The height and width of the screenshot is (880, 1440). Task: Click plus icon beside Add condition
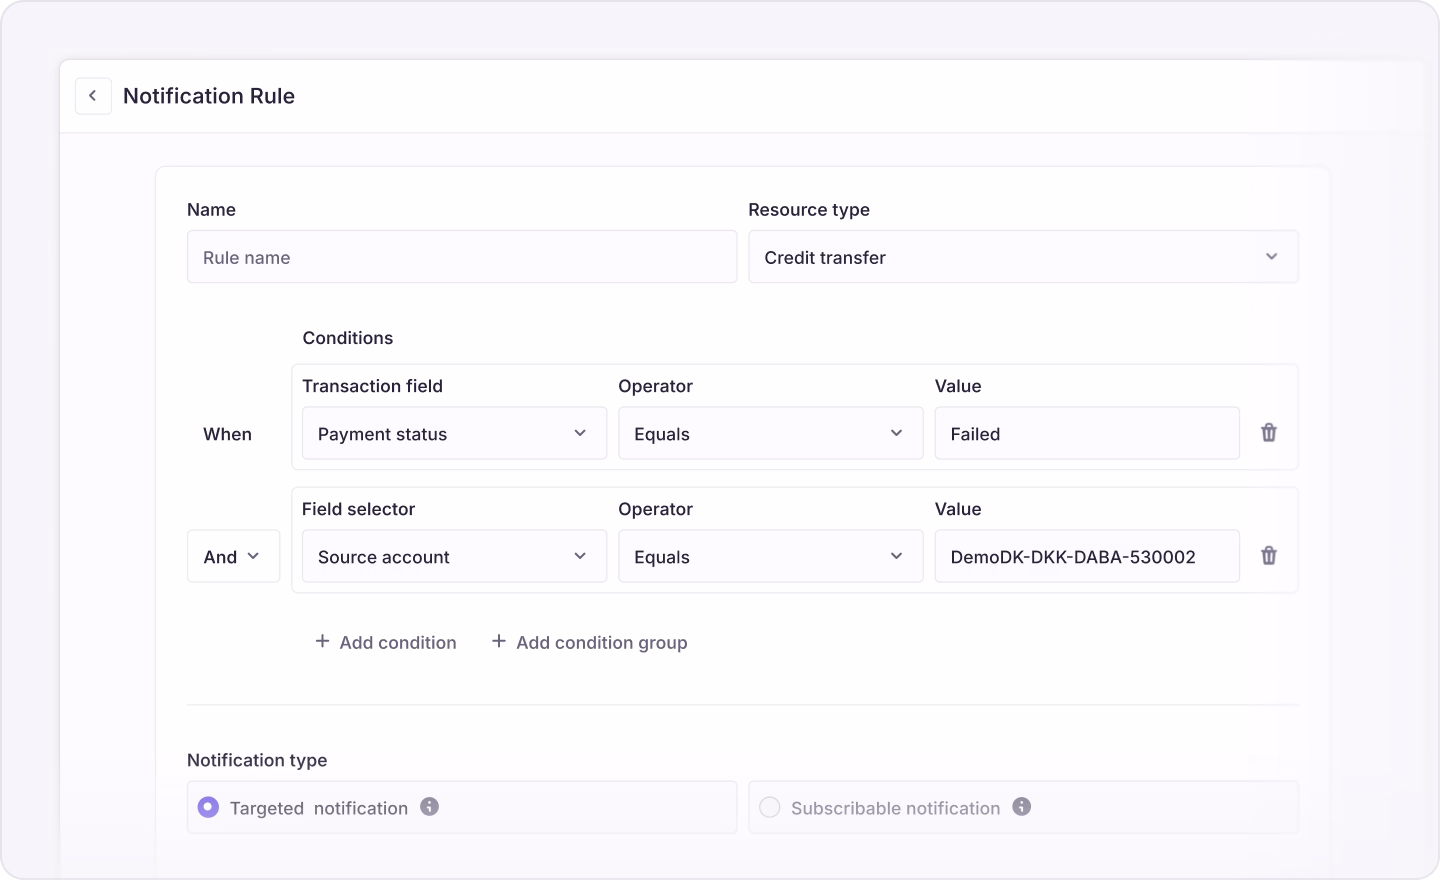click(x=322, y=641)
